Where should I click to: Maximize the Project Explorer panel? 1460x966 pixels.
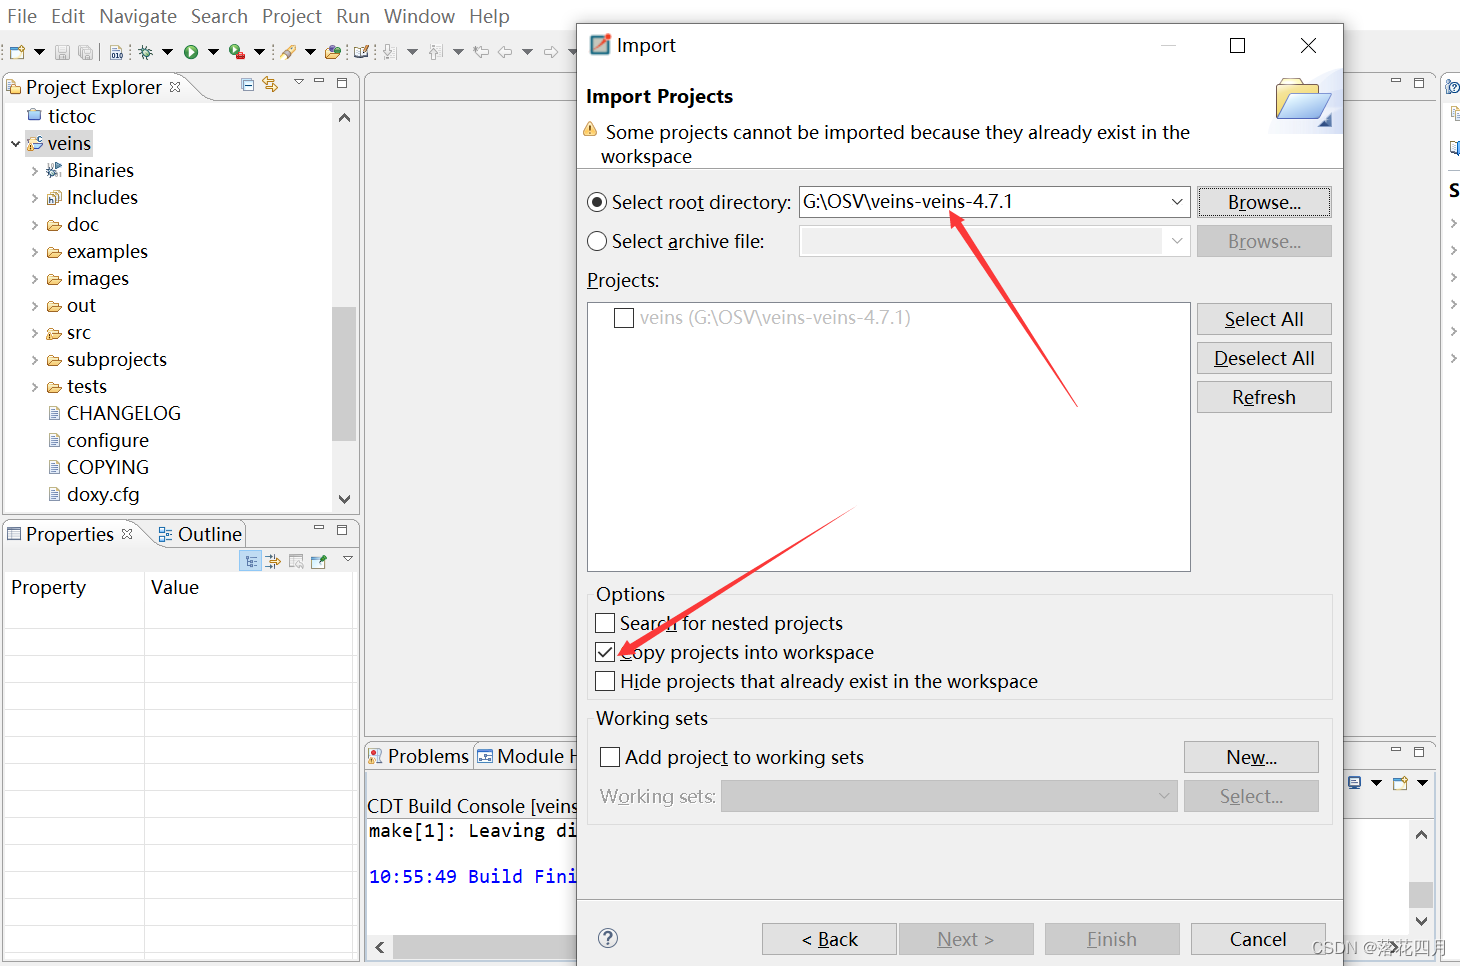[x=342, y=83]
